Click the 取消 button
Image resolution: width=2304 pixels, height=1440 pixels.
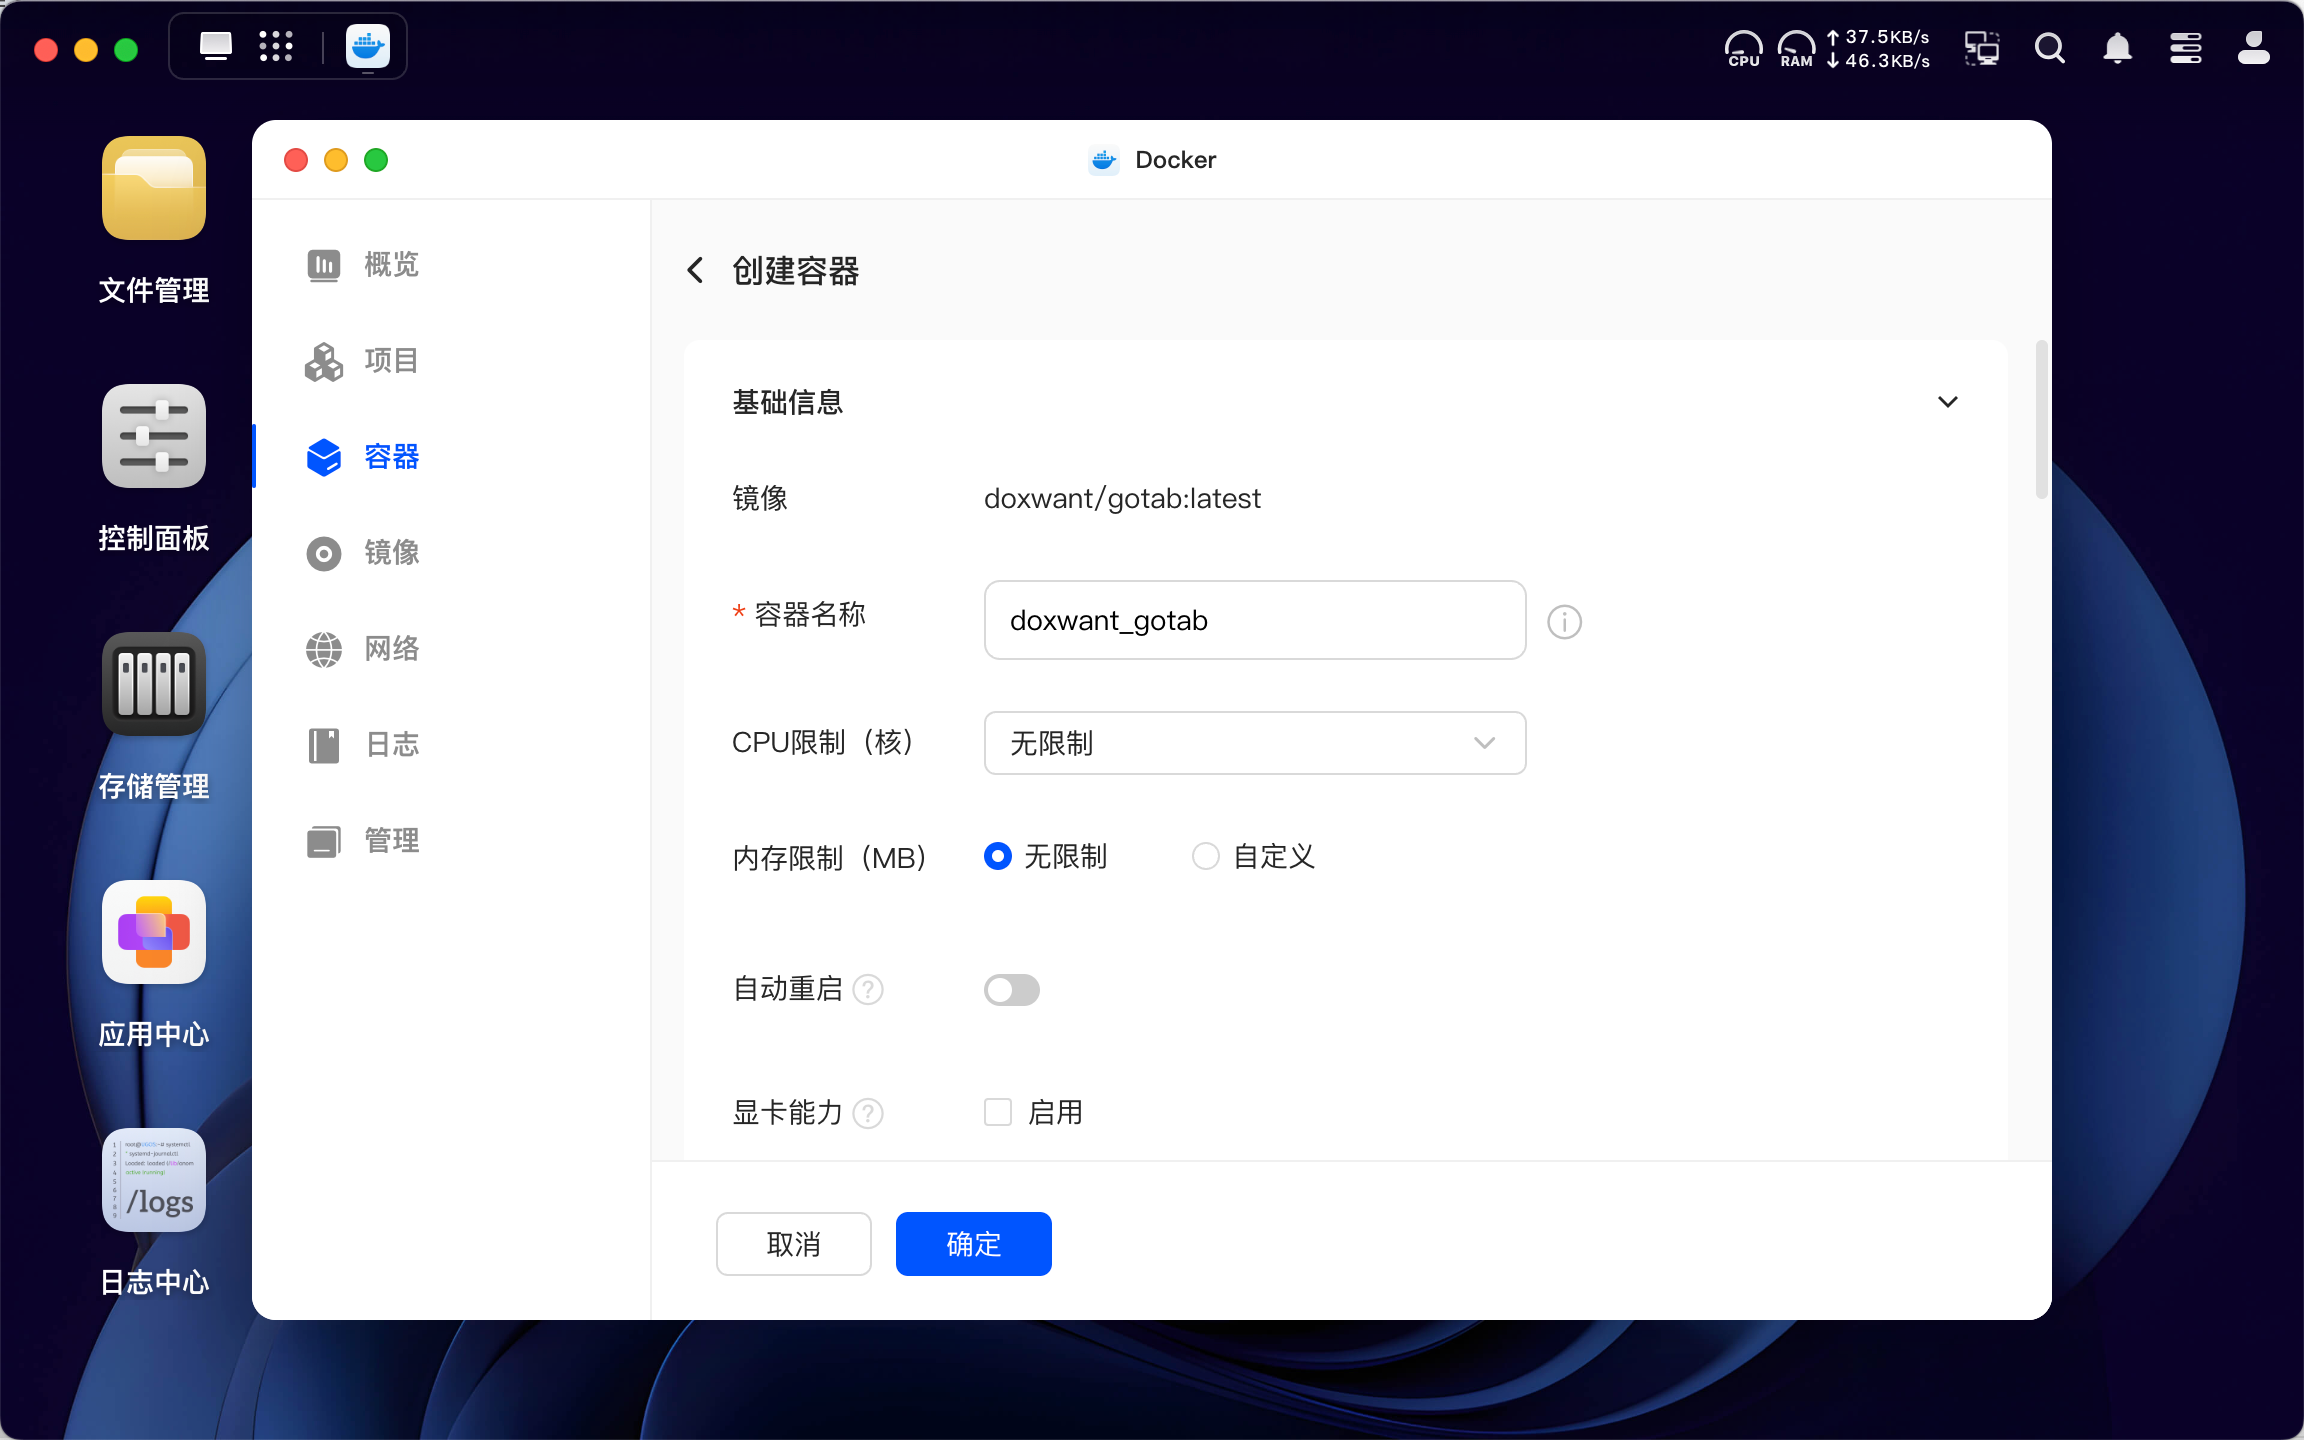coord(794,1244)
